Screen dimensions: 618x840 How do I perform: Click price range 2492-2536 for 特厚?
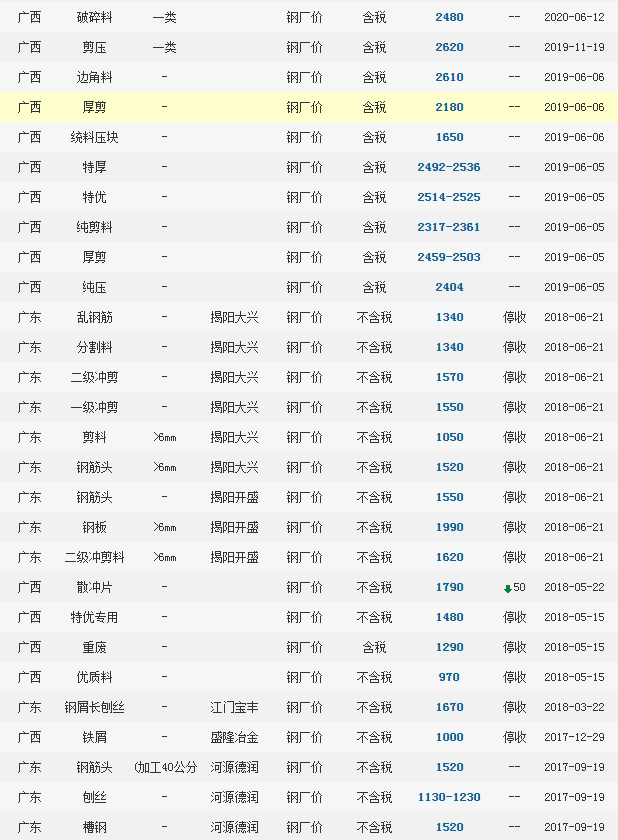tap(449, 167)
